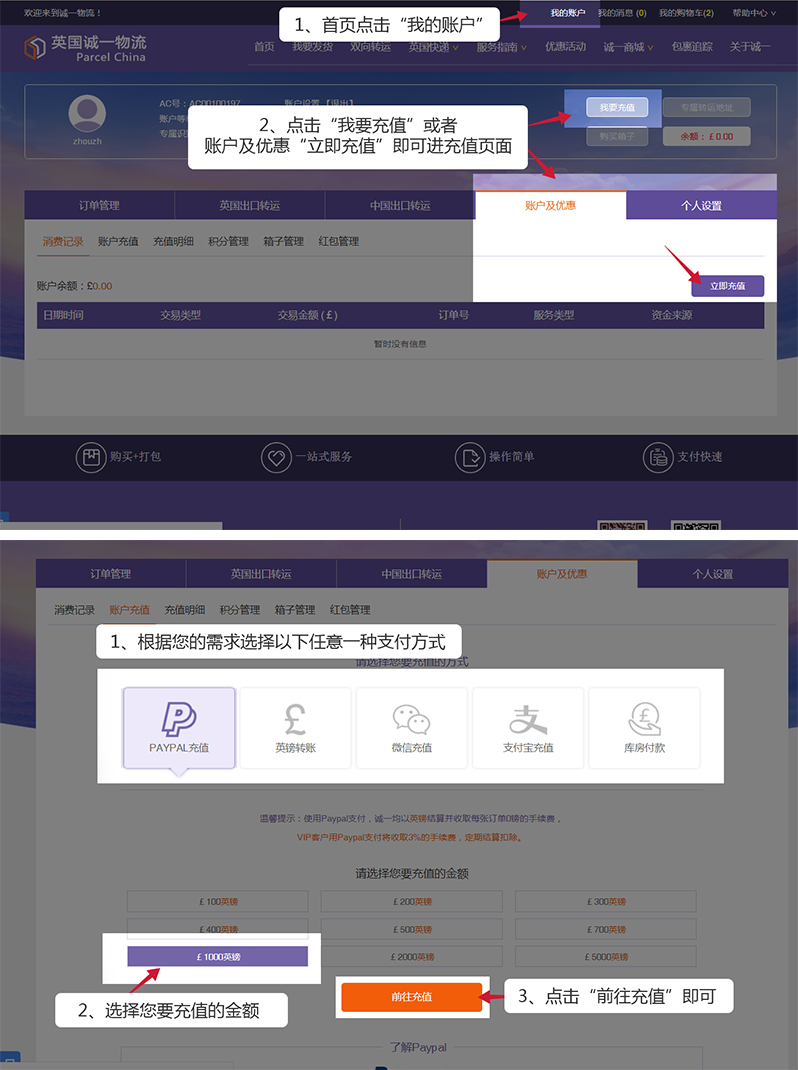
Task: Open 我的账户 in the top bar
Action: click(567, 13)
